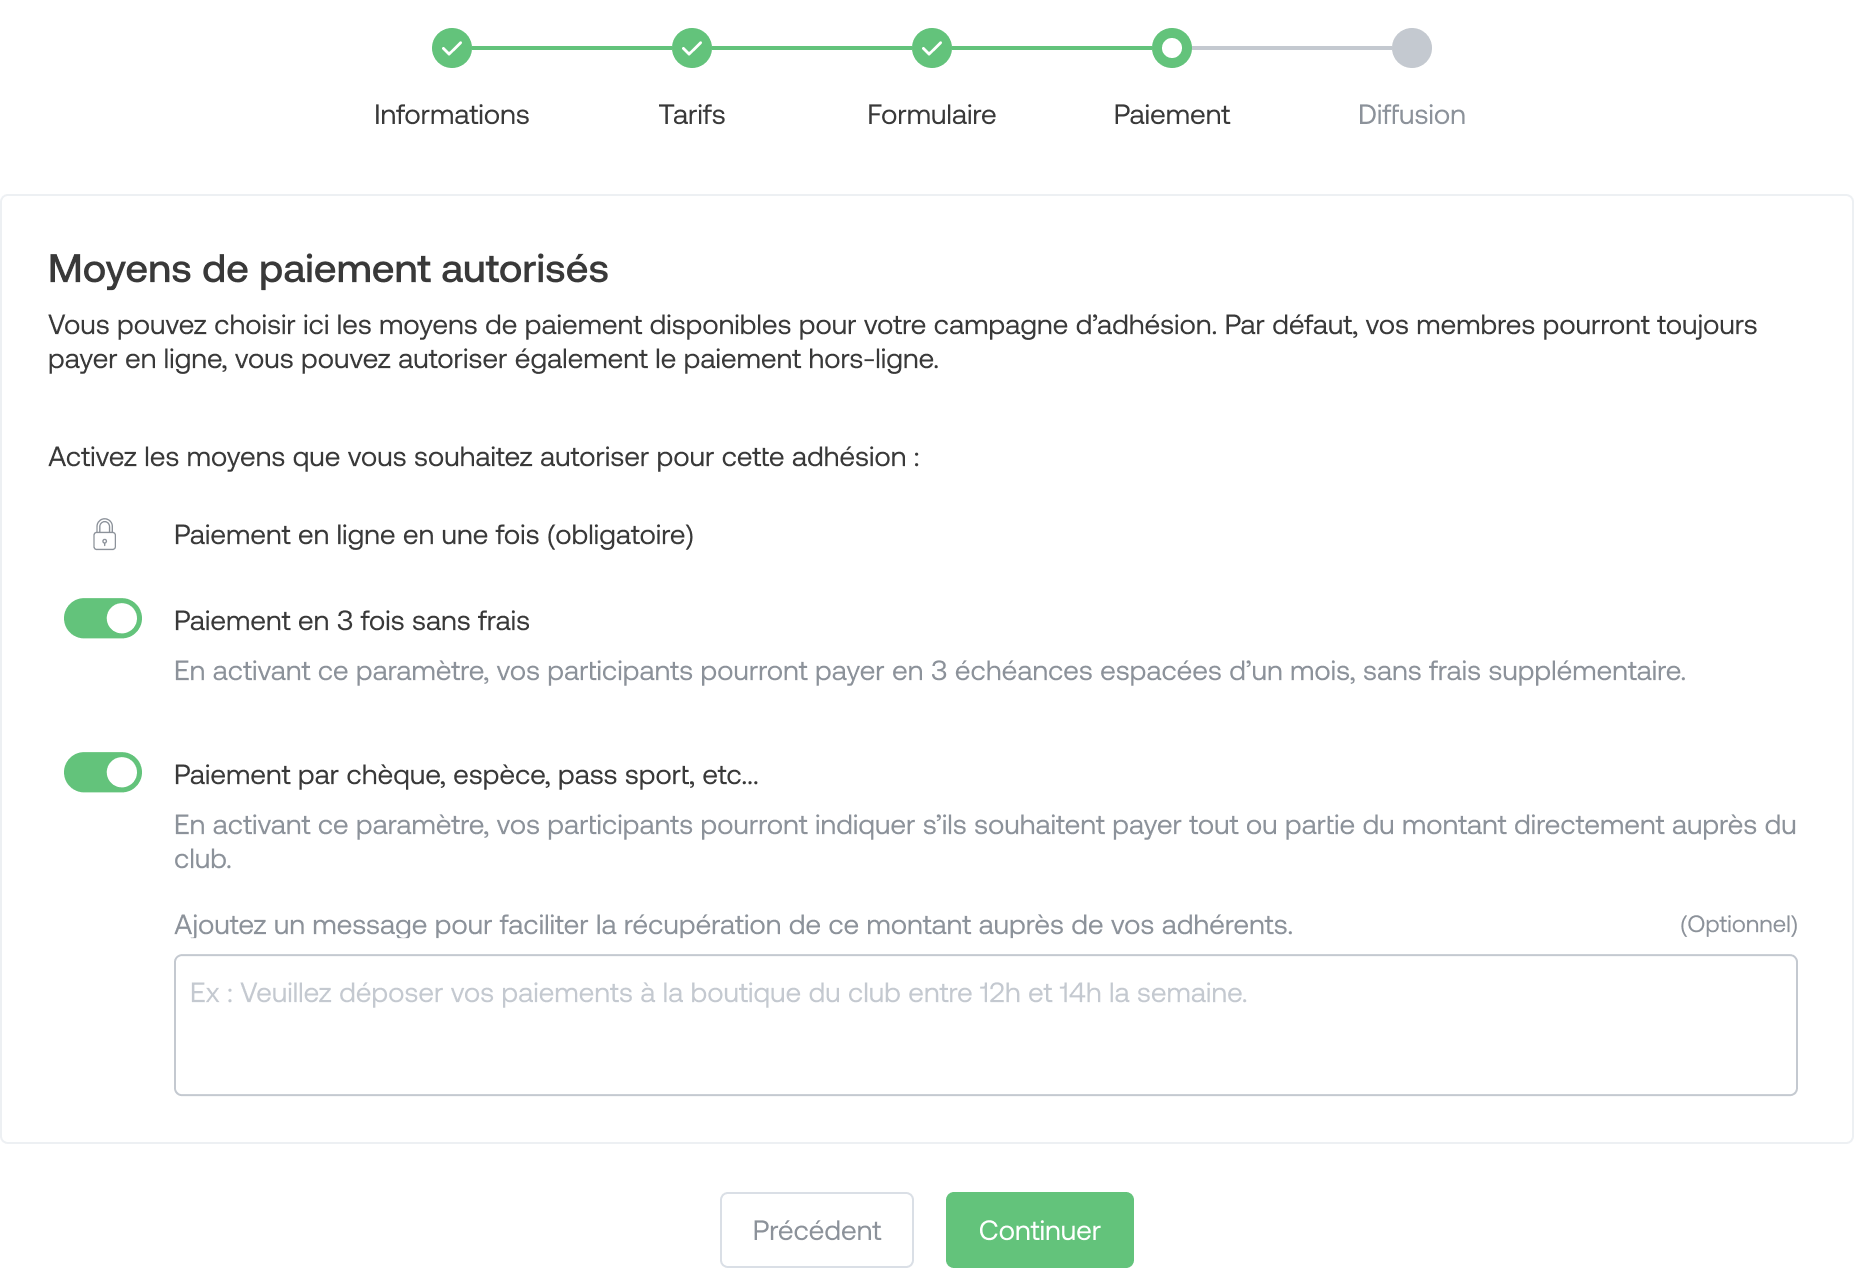1854x1268 pixels.
Task: Jump to the Diffusion step label
Action: (1412, 115)
